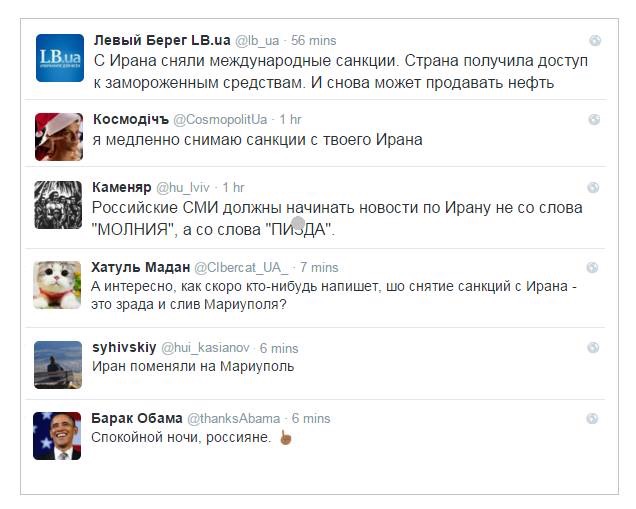Click the globe icon on the syhivskiy tweet
This screenshot has width=636, height=509.
(x=594, y=348)
